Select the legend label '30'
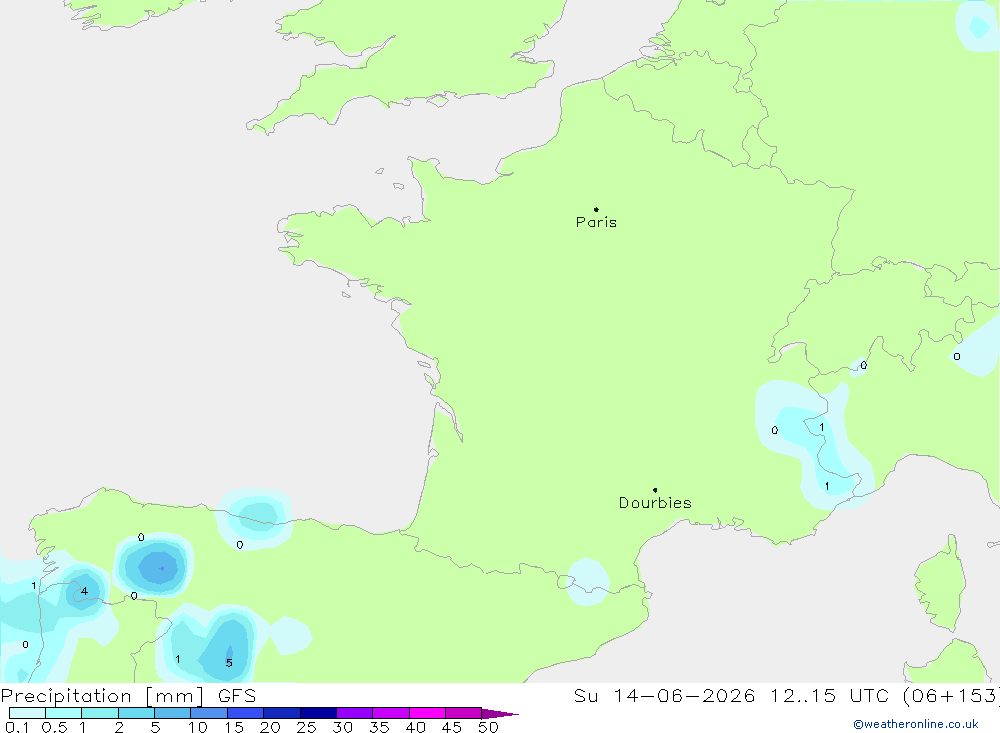 343,727
